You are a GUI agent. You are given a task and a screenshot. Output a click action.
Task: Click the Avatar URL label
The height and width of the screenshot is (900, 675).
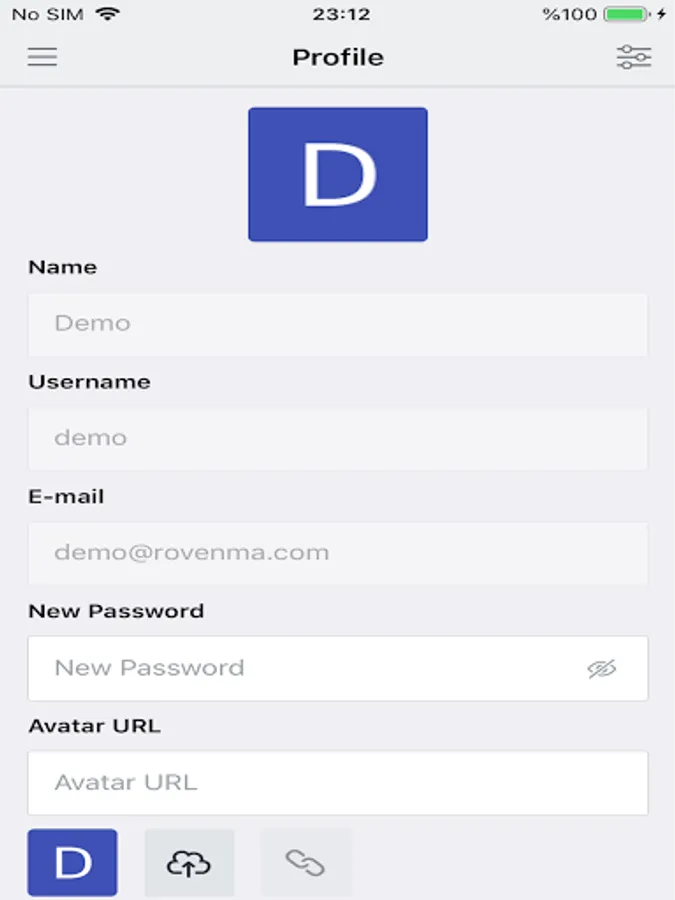(x=95, y=726)
